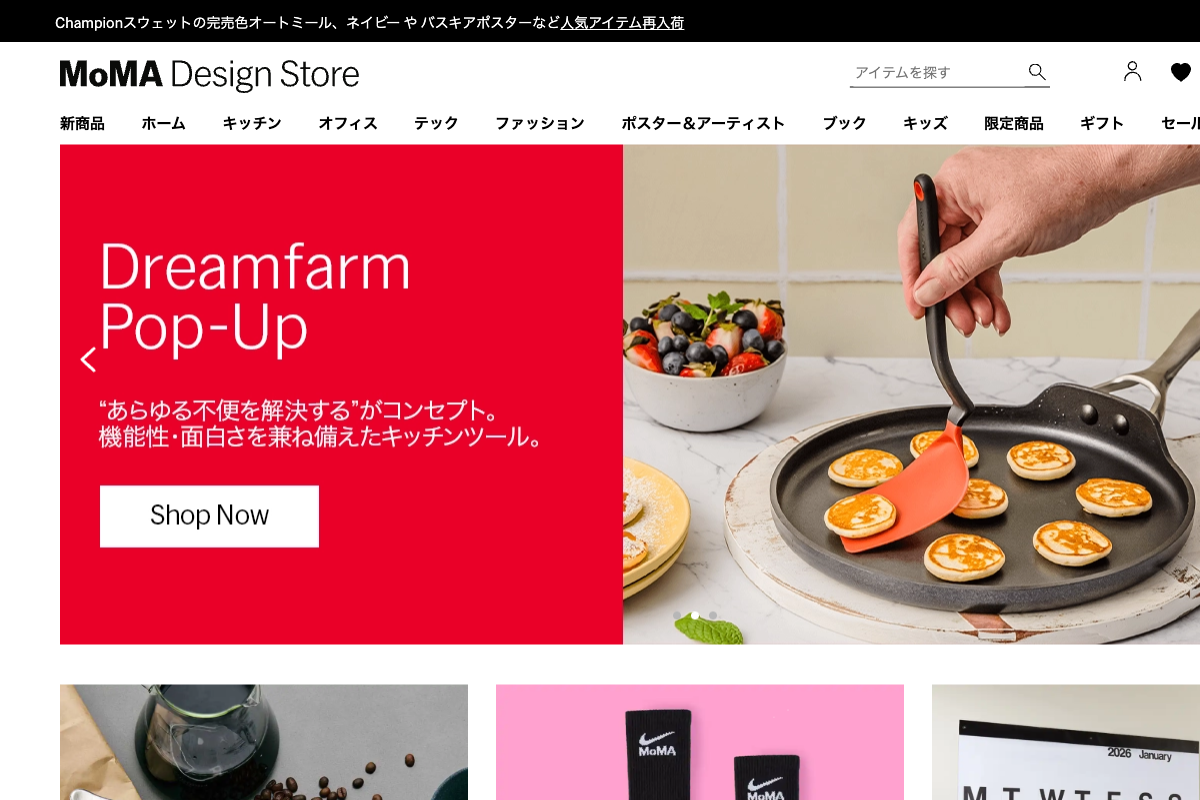Image resolution: width=1200 pixels, height=800 pixels.
Task: Go to previous slide with left arrow
Action: click(x=88, y=359)
